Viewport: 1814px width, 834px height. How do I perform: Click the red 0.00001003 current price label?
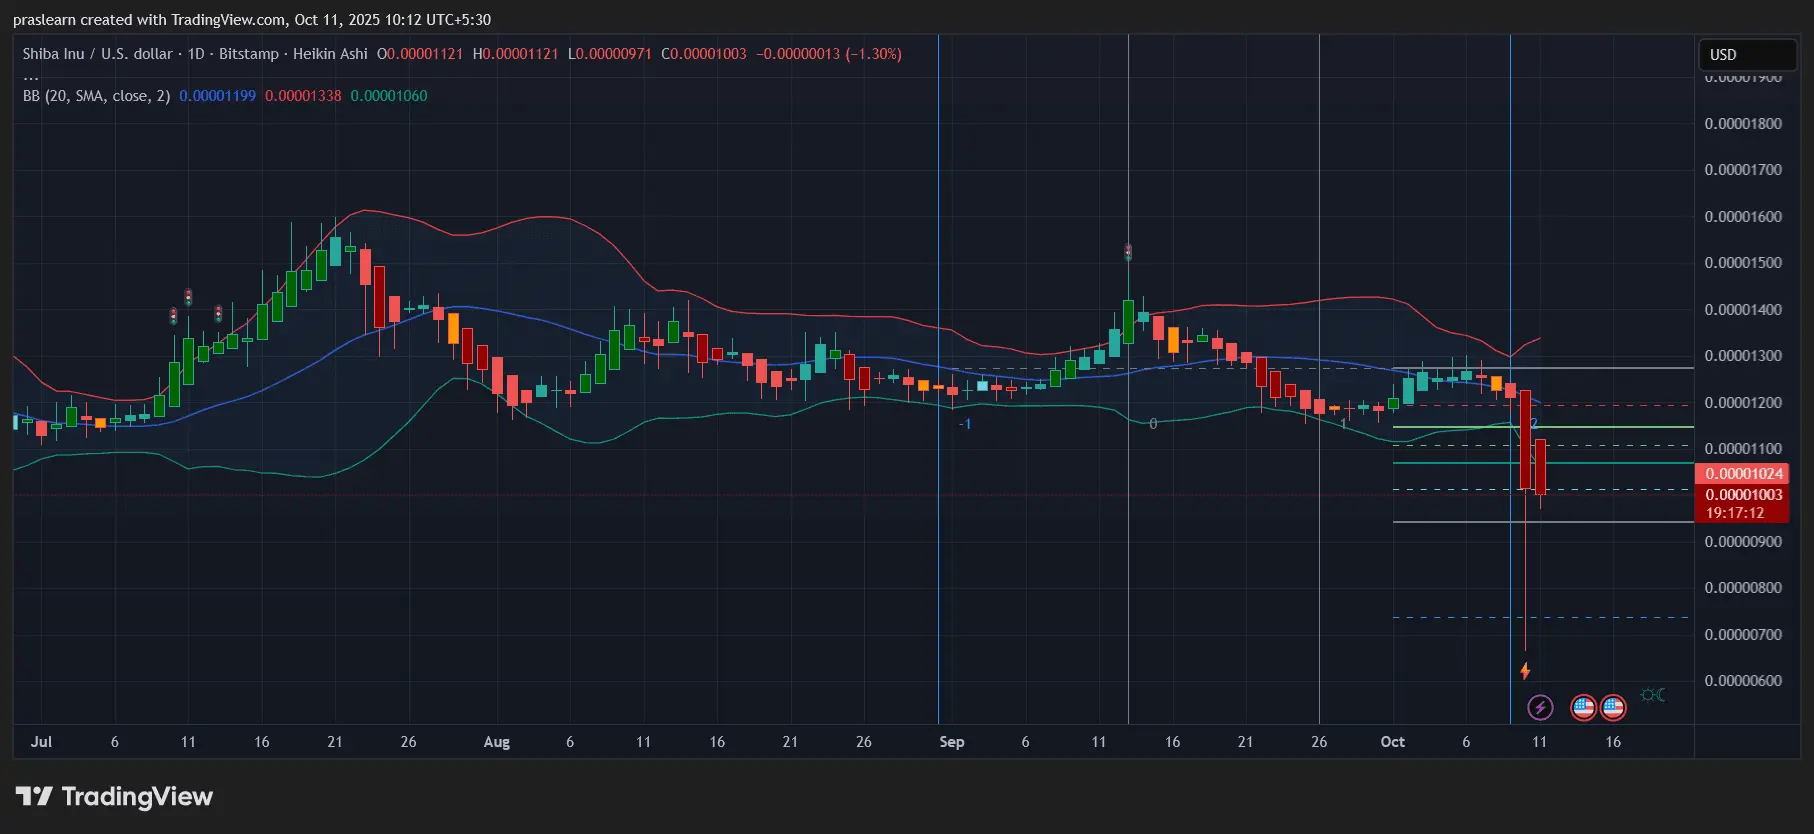pos(1743,495)
